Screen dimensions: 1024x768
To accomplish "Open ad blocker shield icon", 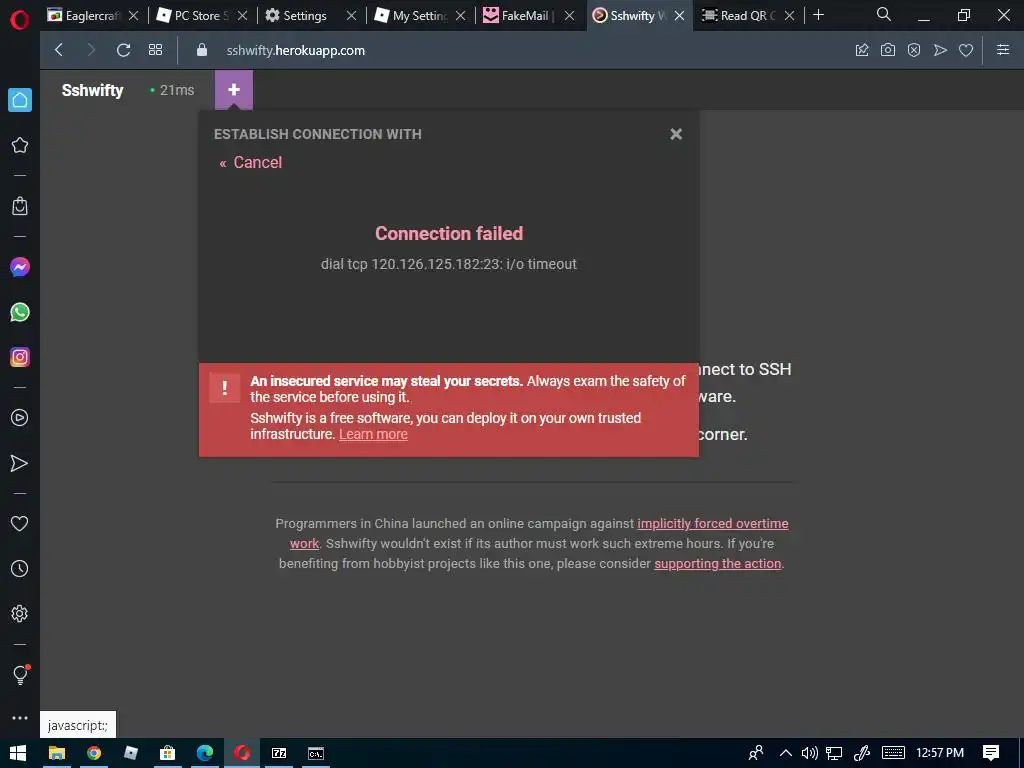I will 914,50.
